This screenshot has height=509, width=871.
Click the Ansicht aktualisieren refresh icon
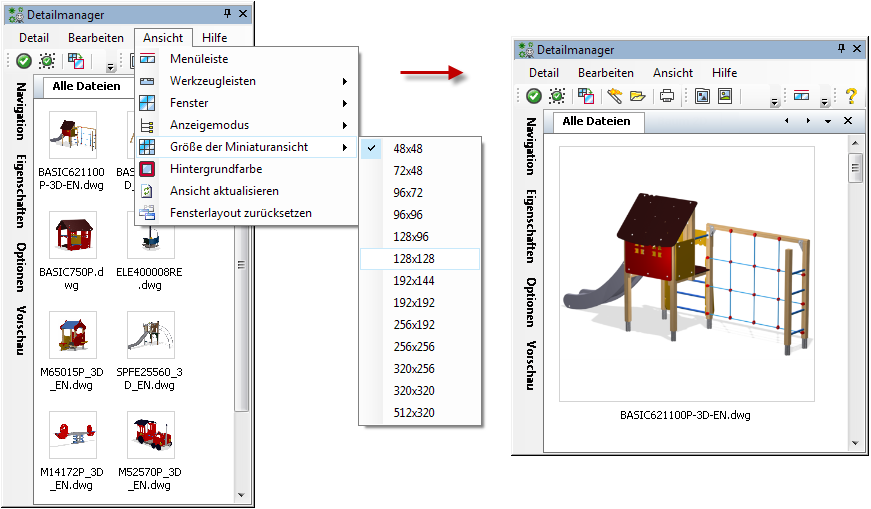pos(148,191)
